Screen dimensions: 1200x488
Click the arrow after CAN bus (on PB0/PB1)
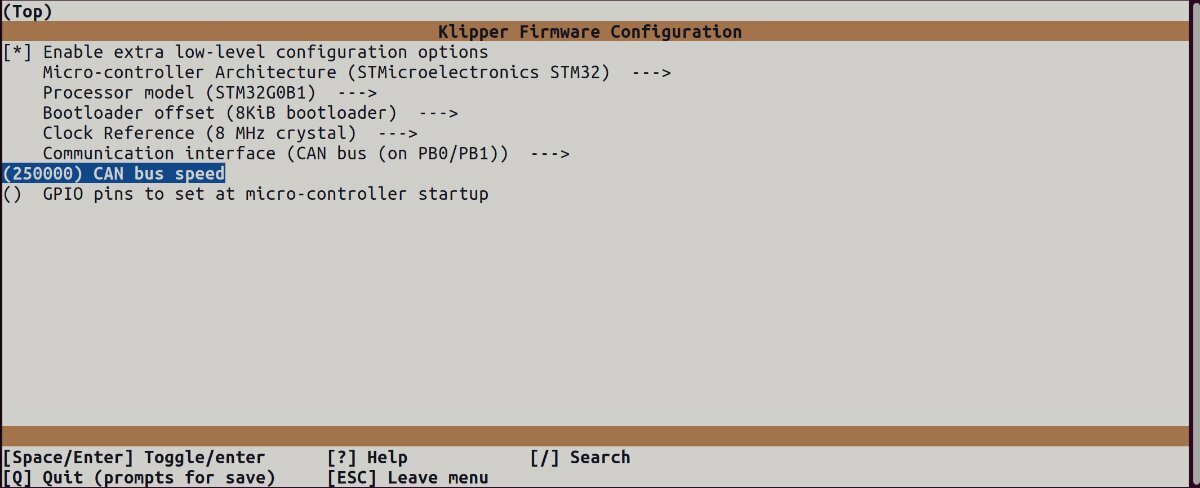click(x=549, y=154)
